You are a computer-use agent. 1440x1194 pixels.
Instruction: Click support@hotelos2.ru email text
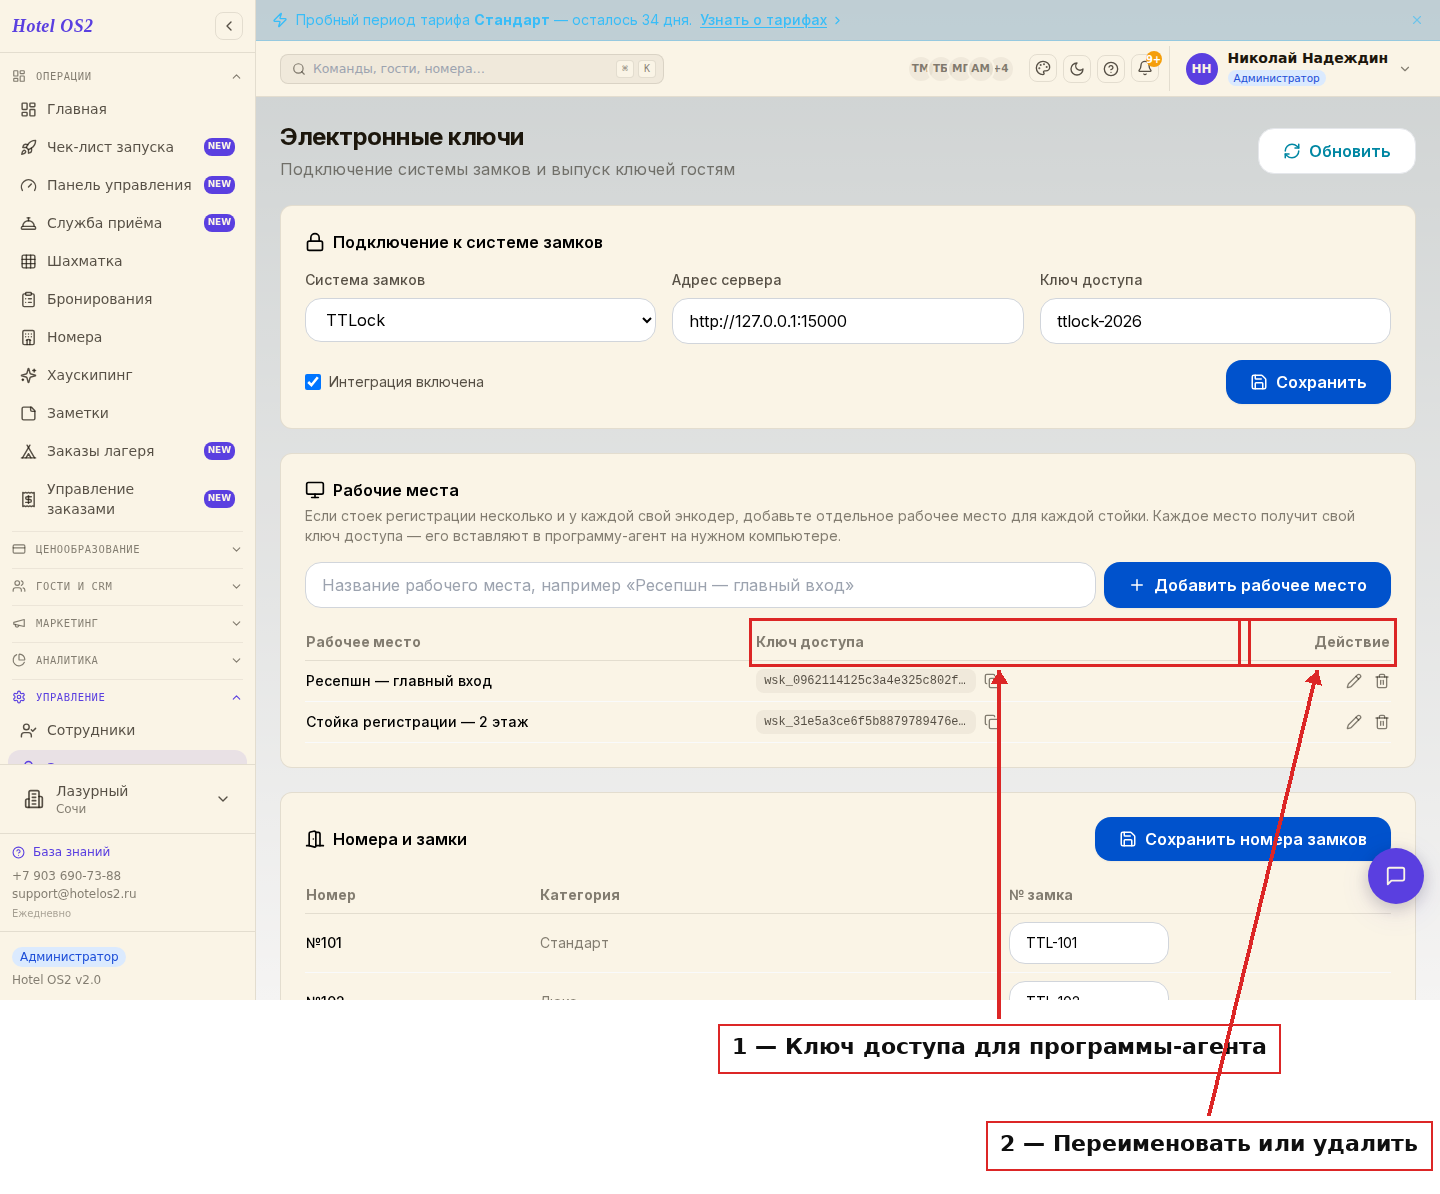pyautogui.click(x=74, y=894)
